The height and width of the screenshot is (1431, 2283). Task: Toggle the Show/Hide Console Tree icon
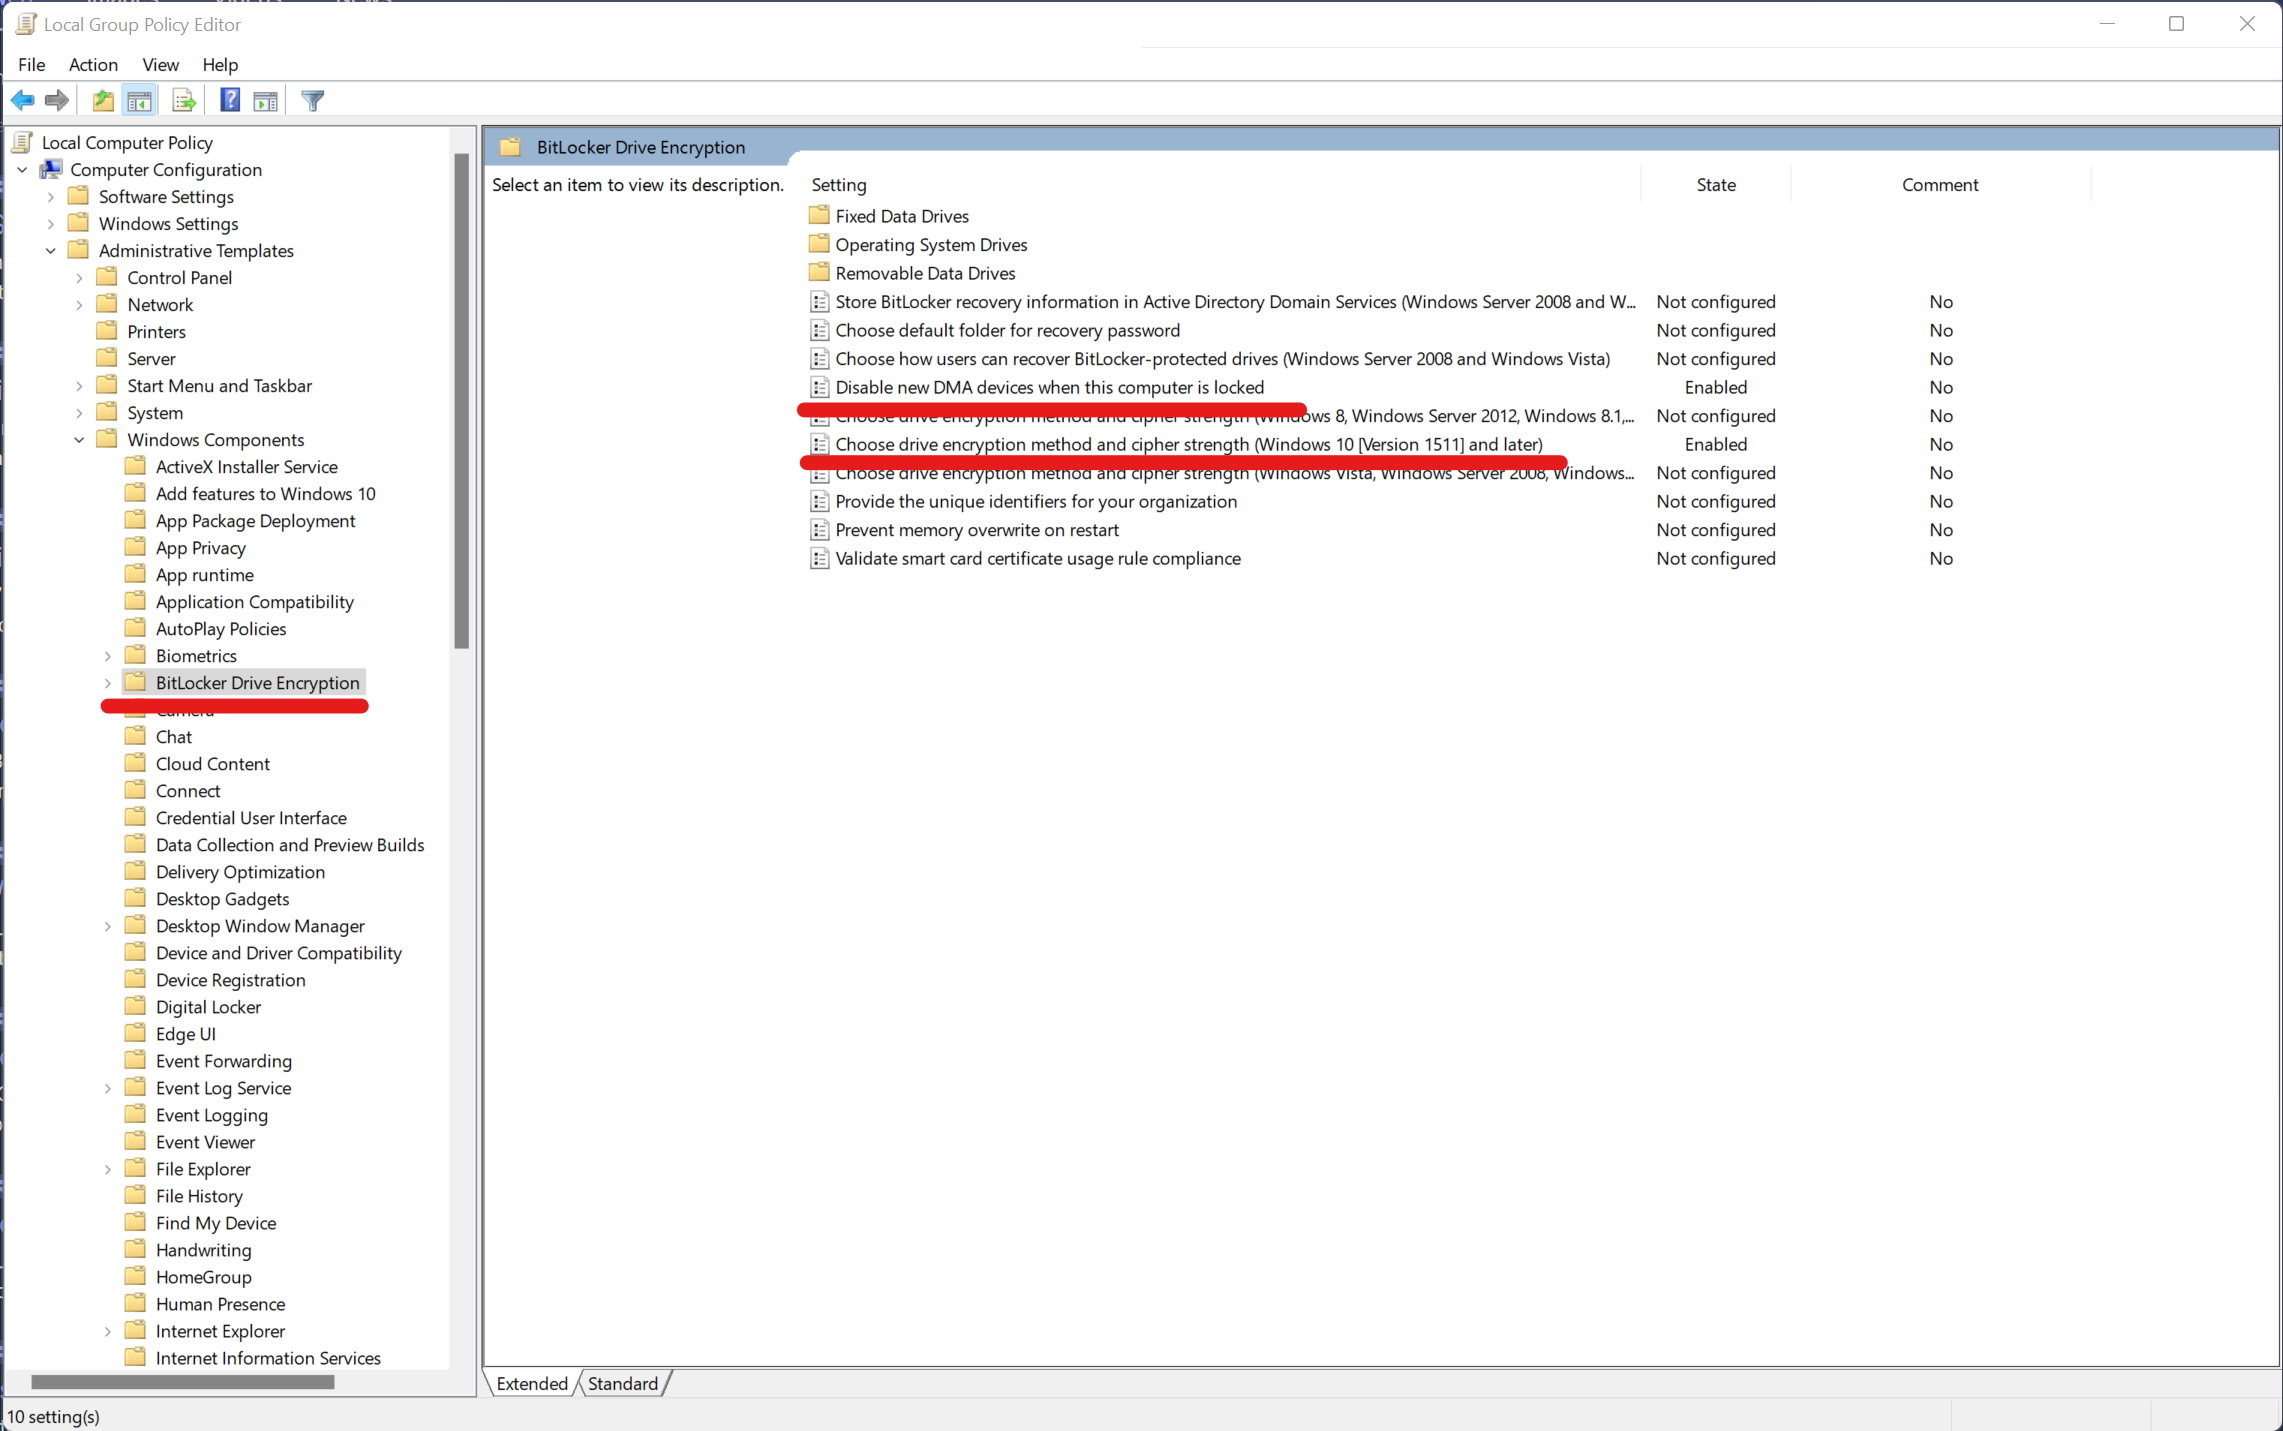click(x=139, y=100)
